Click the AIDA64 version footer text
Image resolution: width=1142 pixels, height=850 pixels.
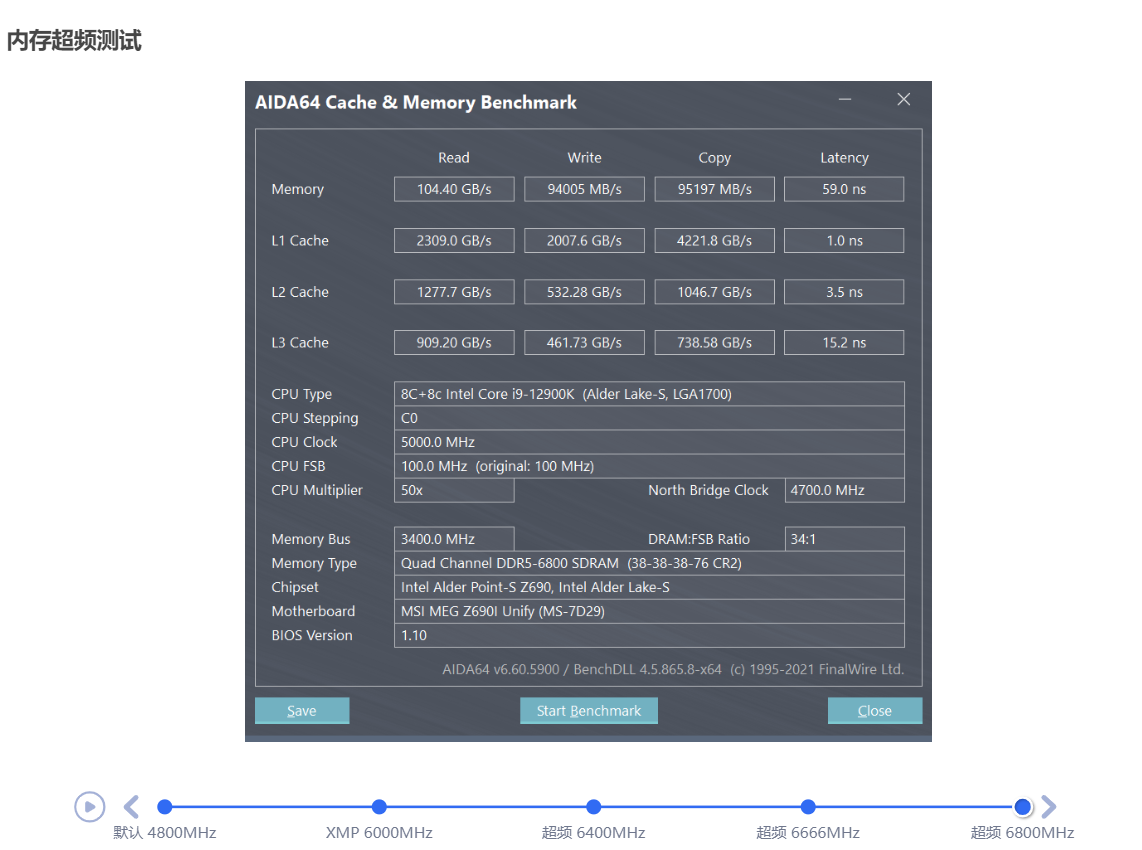(x=673, y=669)
